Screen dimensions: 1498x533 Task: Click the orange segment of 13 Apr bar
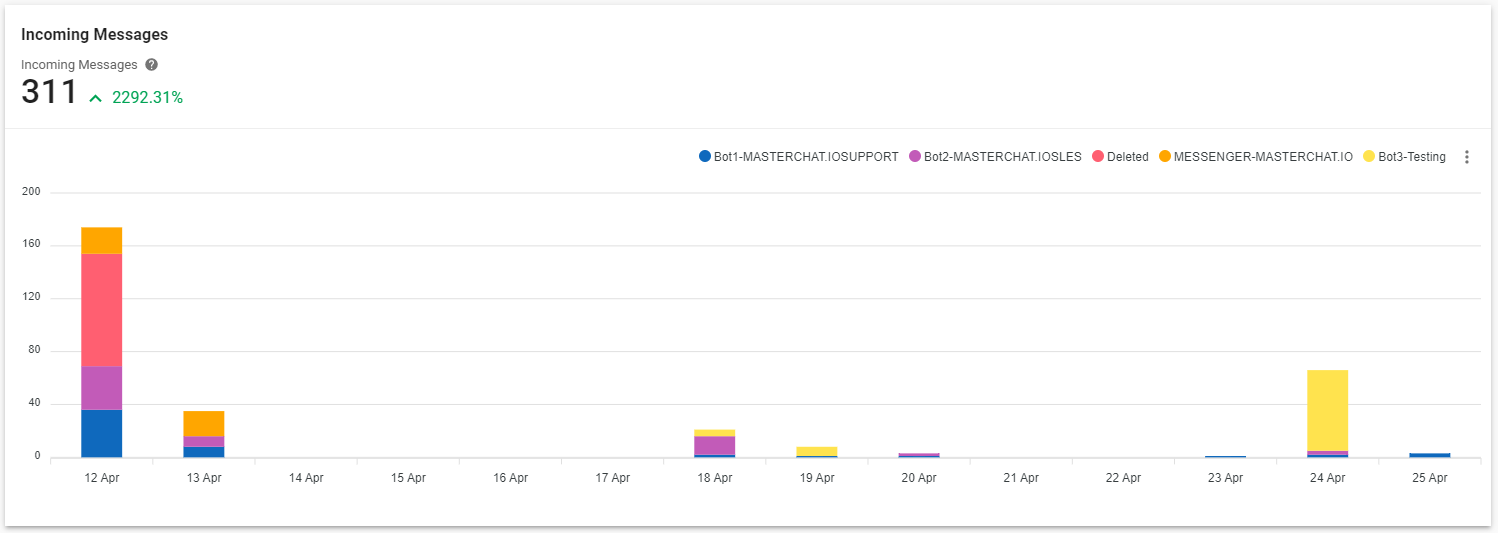(204, 424)
